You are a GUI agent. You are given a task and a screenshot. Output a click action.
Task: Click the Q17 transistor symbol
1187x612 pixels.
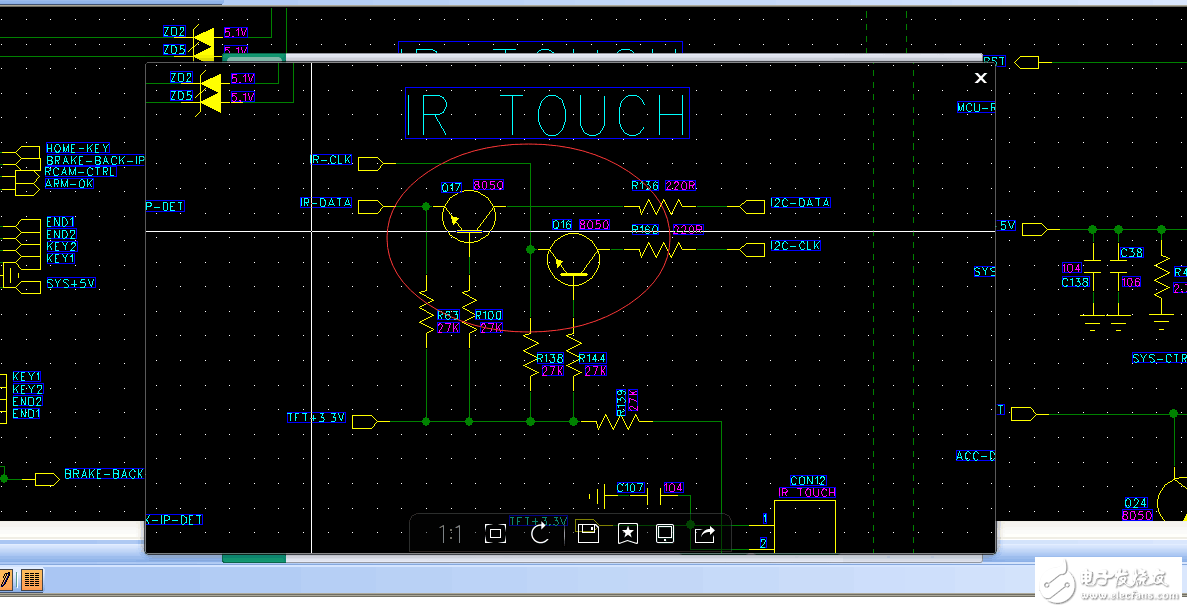[x=469, y=216]
